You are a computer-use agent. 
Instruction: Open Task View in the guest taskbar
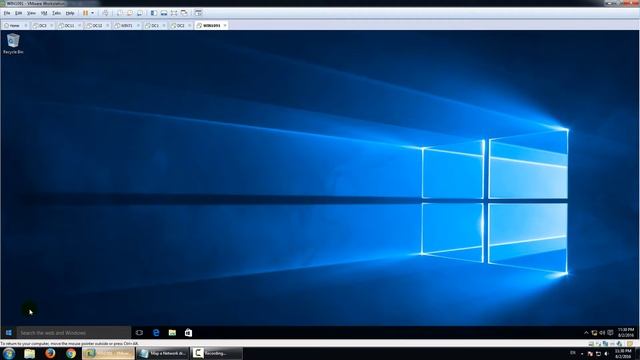click(139, 333)
